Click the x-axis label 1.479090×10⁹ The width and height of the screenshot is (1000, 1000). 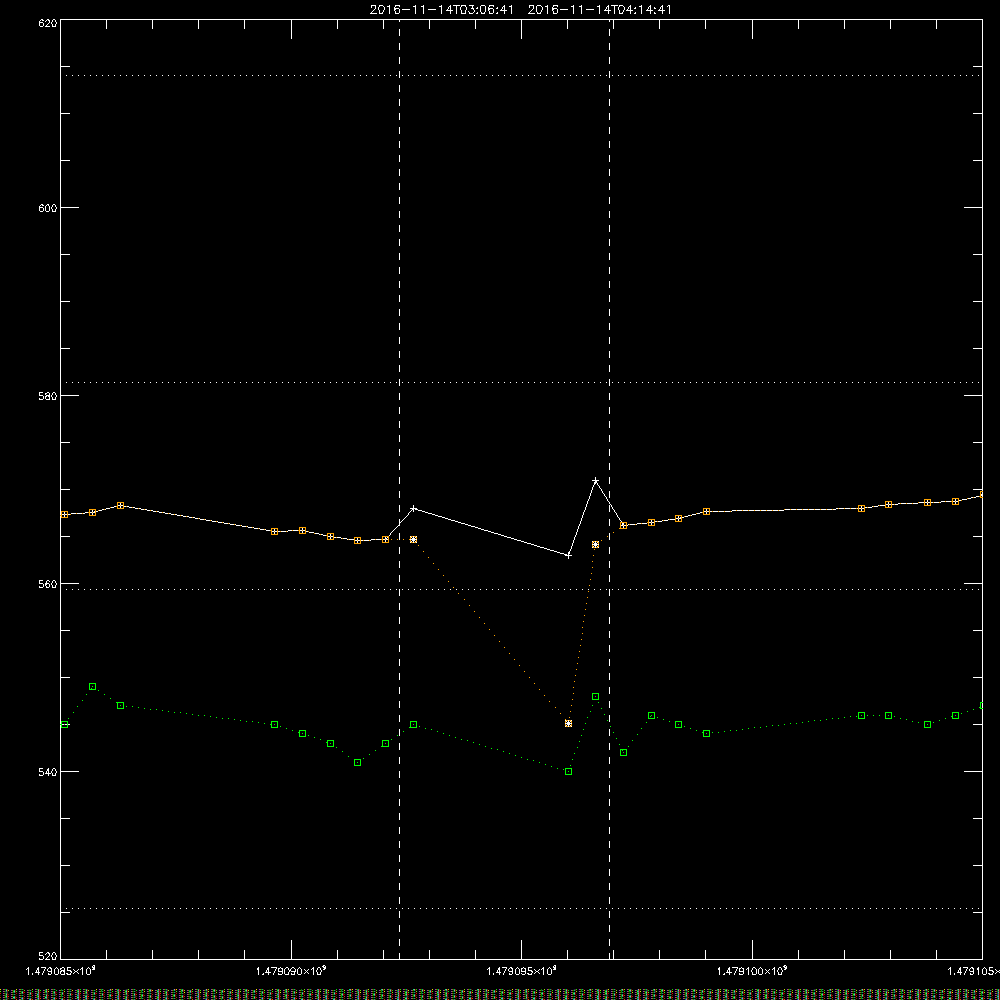coord(291,971)
